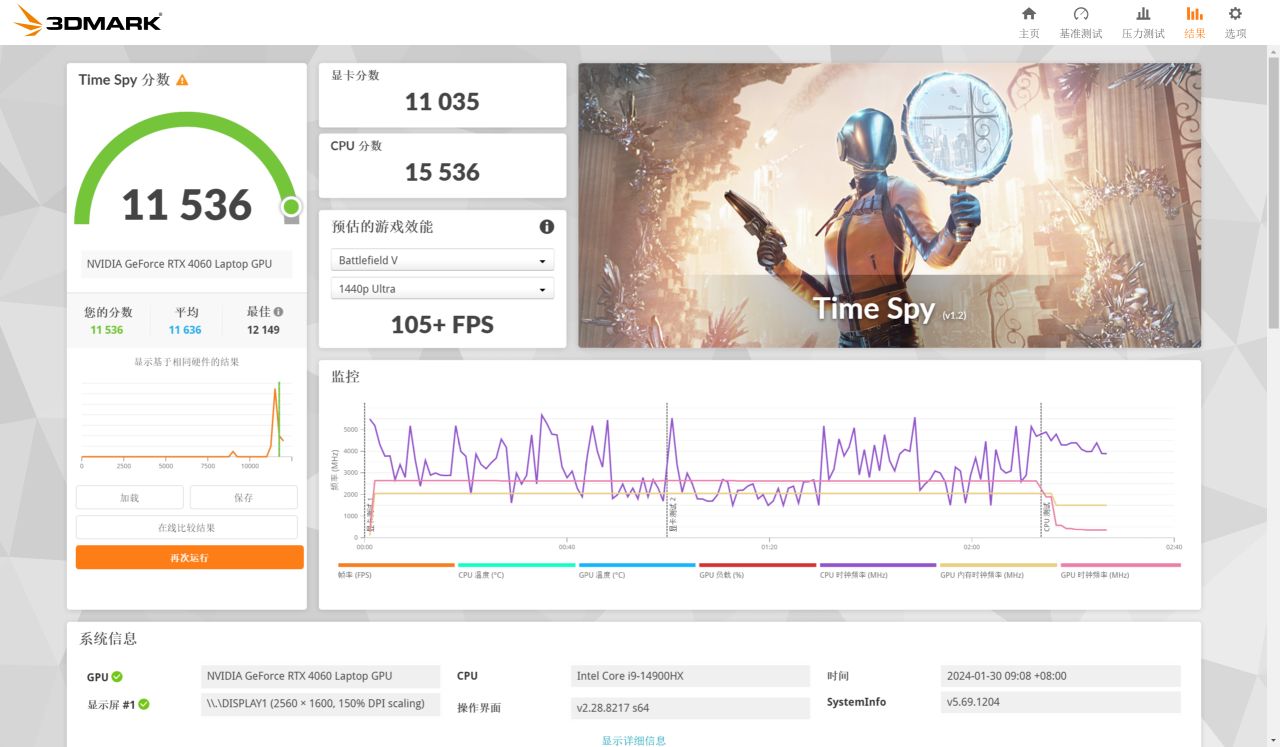Toggle the GPU 时钟频率 legend swatch

click(1120, 565)
